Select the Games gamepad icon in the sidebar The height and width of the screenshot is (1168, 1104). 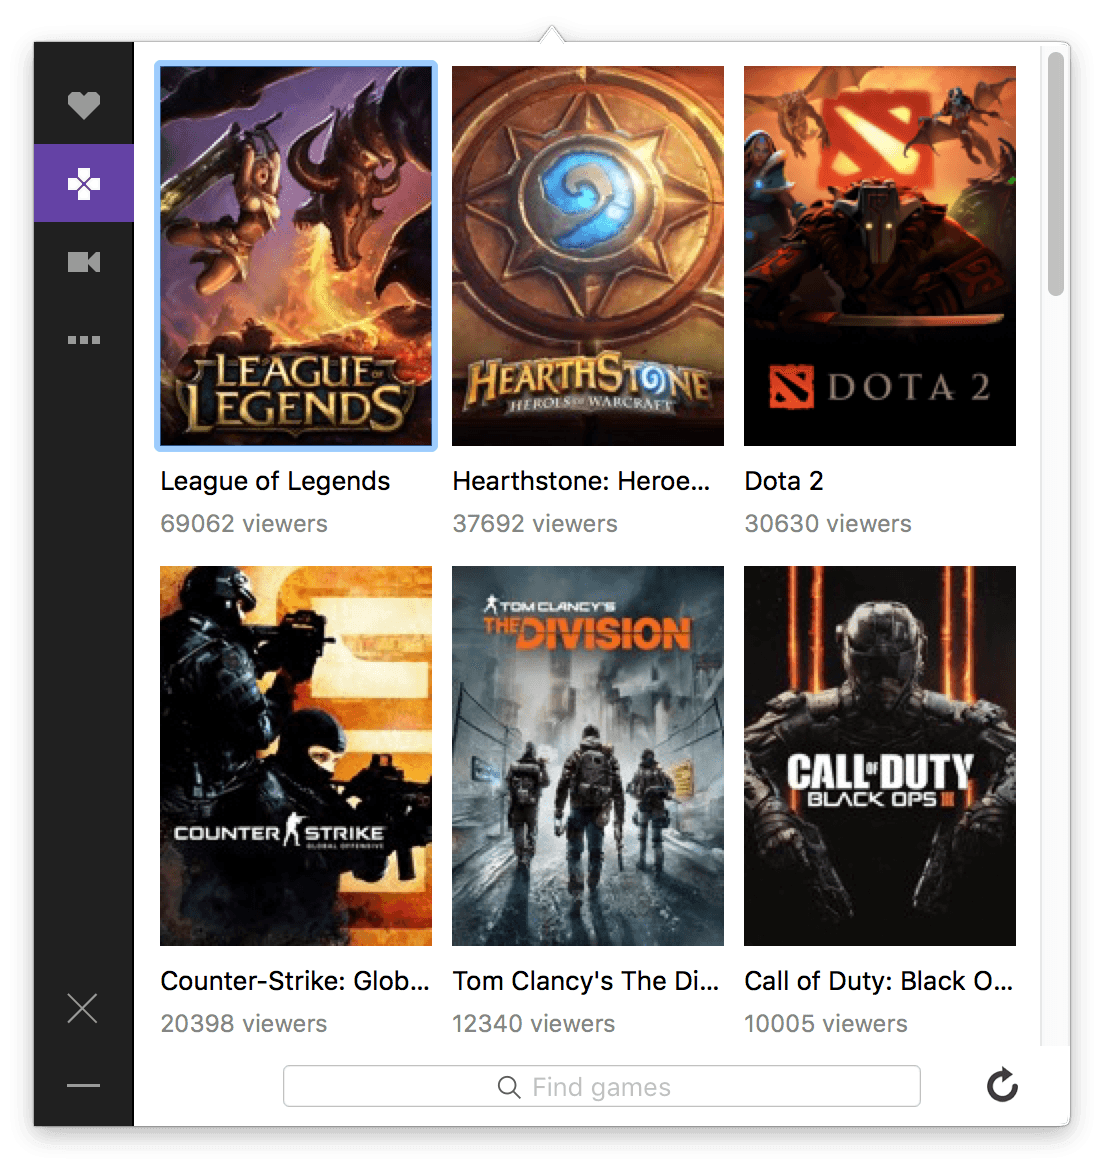(83, 183)
